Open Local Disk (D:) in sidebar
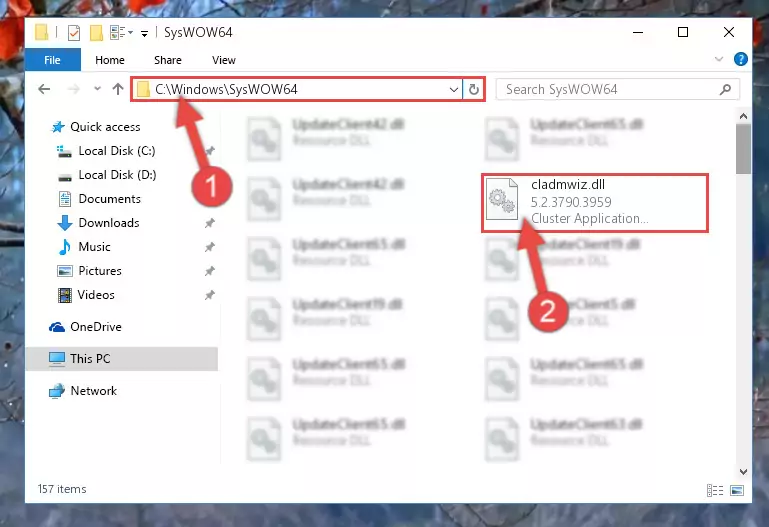 (x=117, y=175)
